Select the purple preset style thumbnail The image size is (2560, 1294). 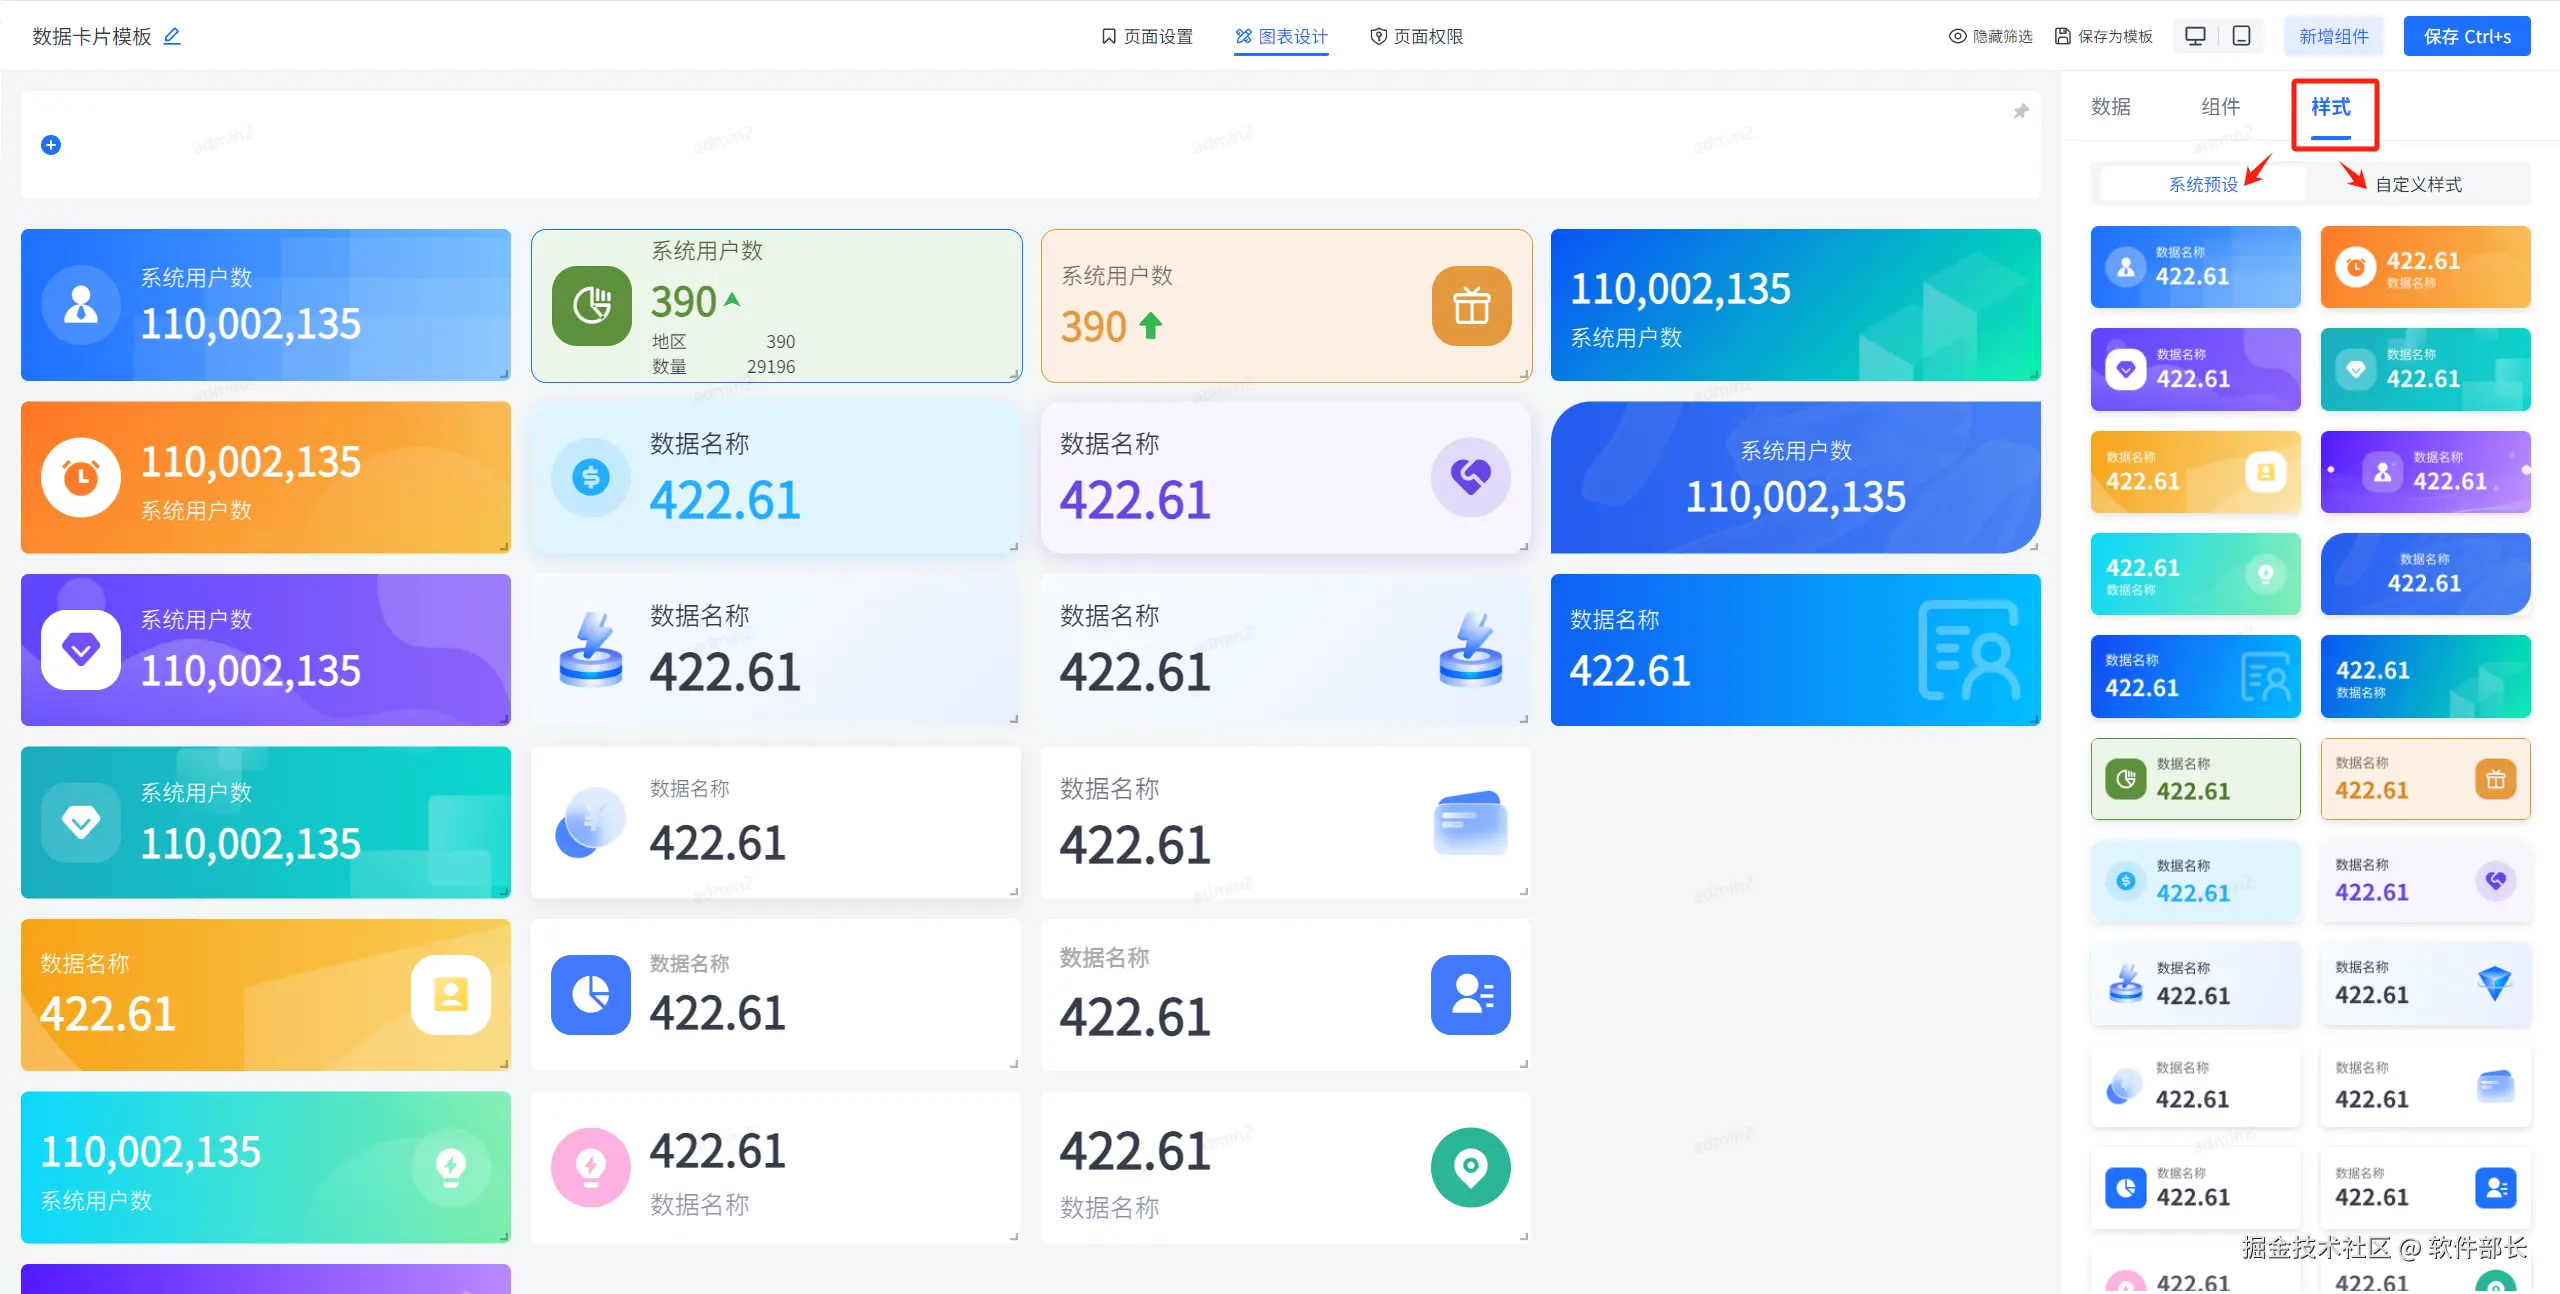point(2195,370)
